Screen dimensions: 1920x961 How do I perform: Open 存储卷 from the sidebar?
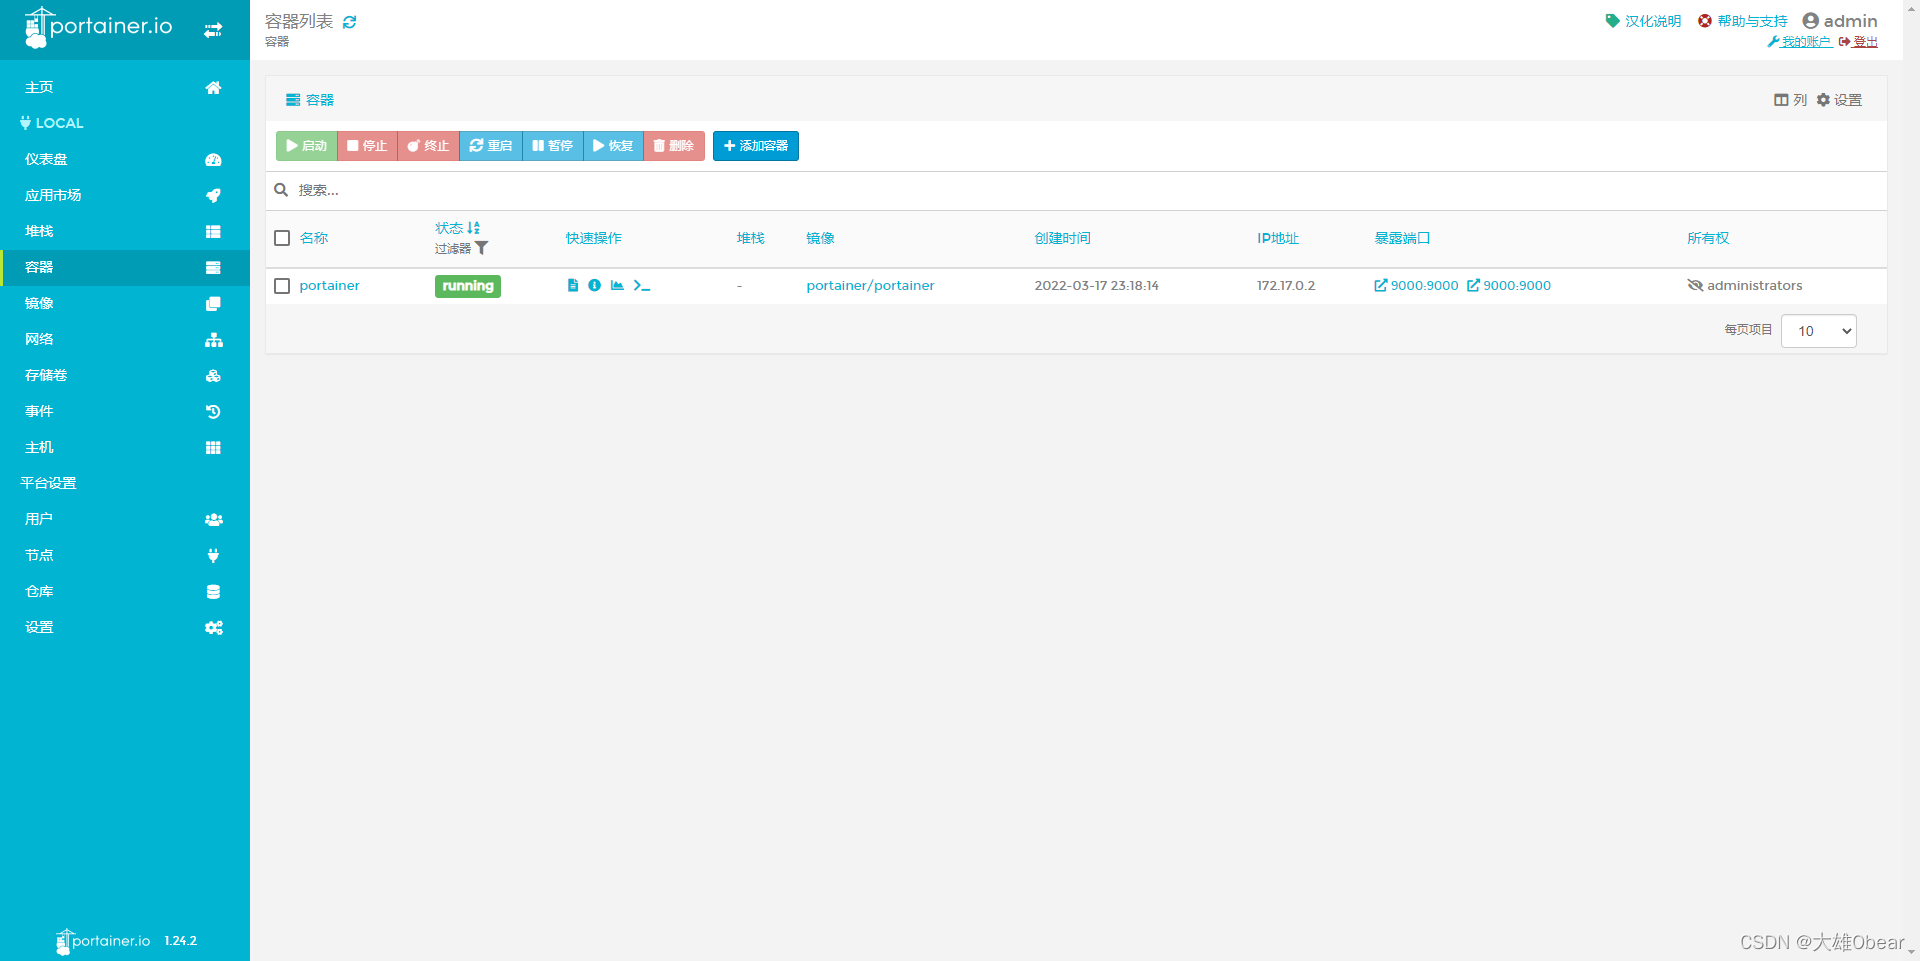tap(46, 375)
